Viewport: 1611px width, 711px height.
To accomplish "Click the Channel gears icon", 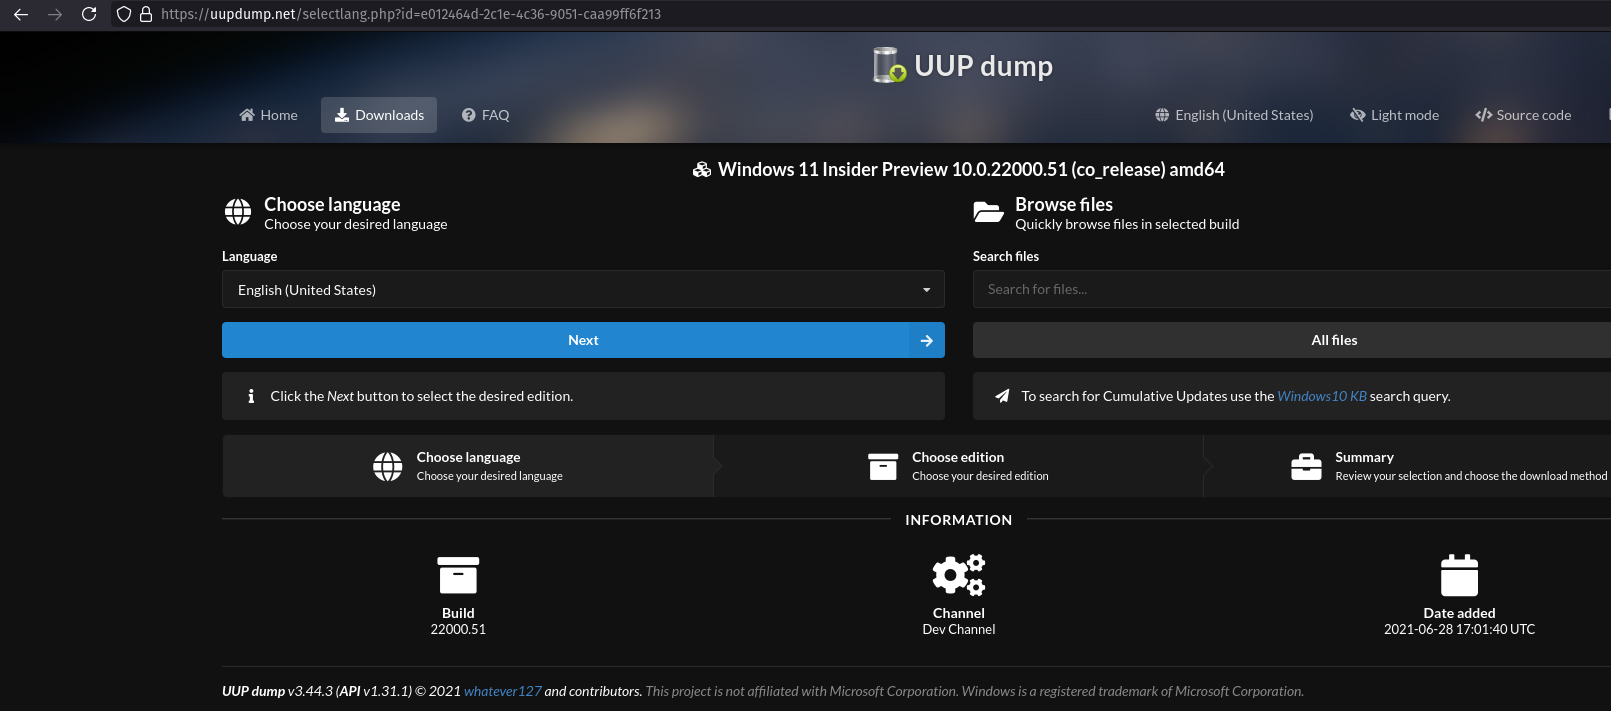I will click(958, 575).
